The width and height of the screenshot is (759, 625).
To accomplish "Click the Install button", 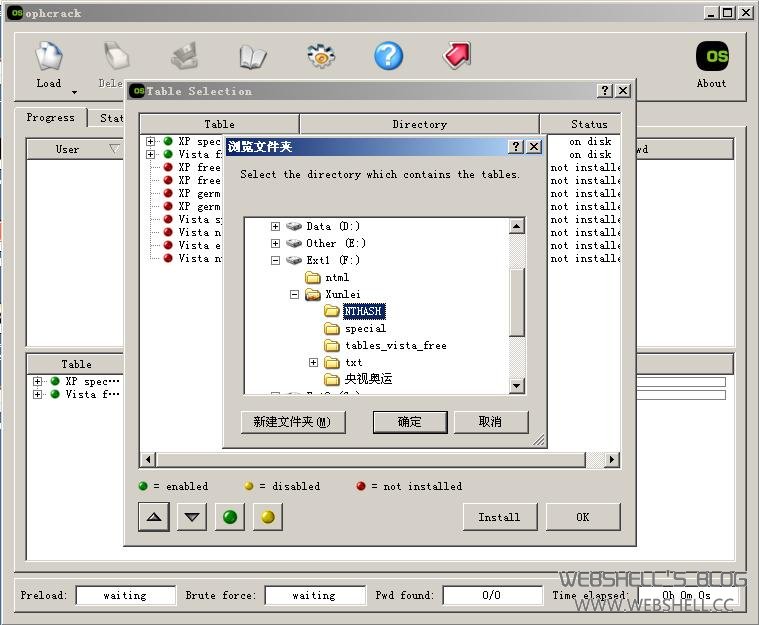I will pos(500,517).
